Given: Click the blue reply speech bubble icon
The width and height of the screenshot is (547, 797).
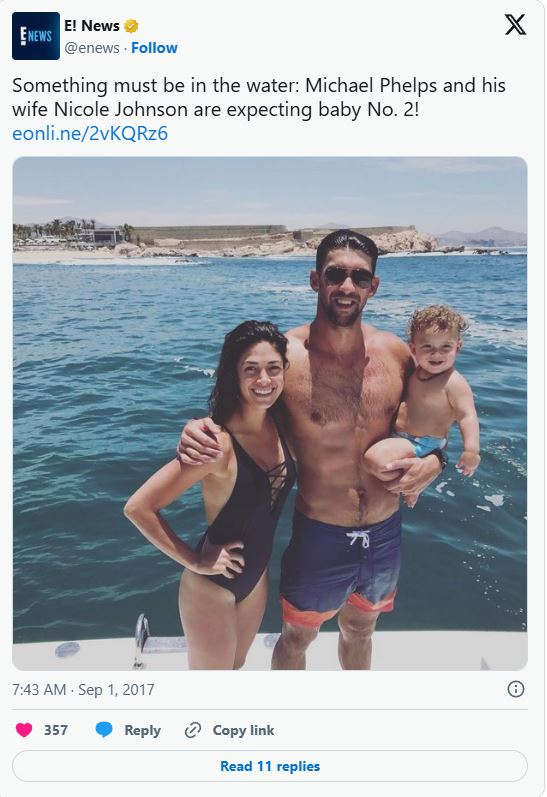Looking at the screenshot, I should click(x=104, y=730).
